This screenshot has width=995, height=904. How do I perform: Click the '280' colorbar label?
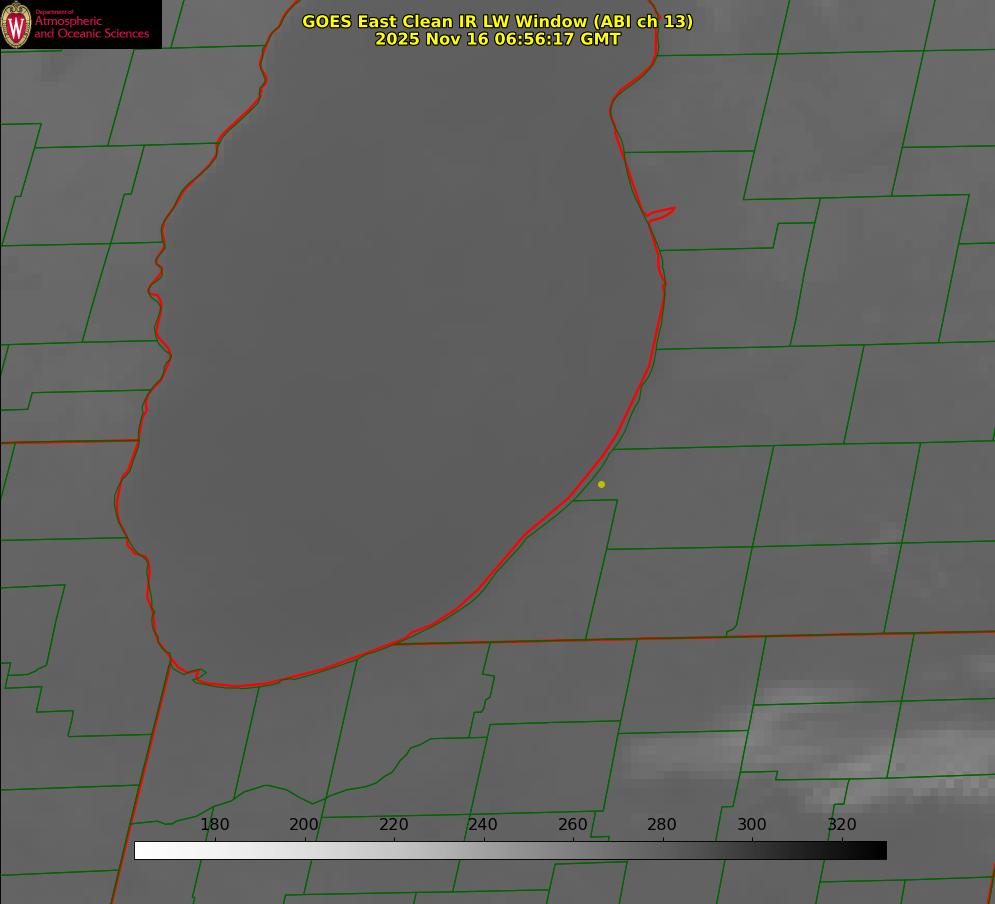point(662,824)
